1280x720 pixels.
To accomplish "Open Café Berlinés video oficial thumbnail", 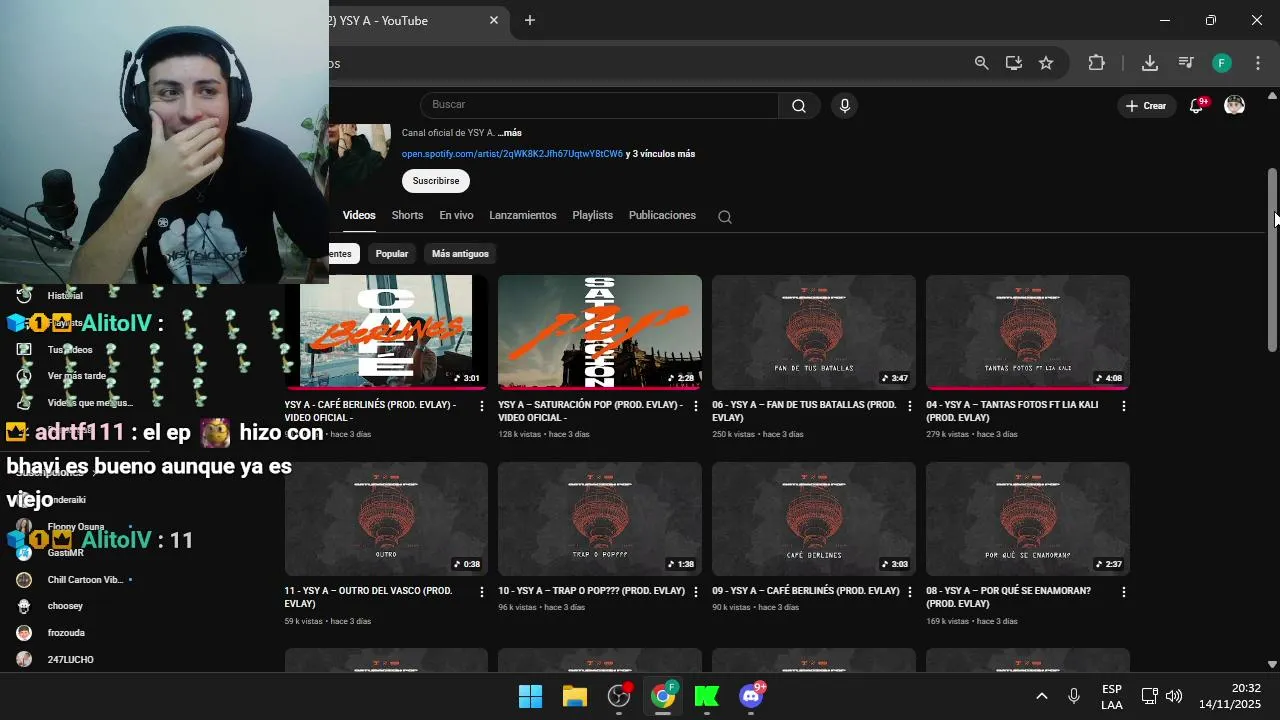I will 386,332.
